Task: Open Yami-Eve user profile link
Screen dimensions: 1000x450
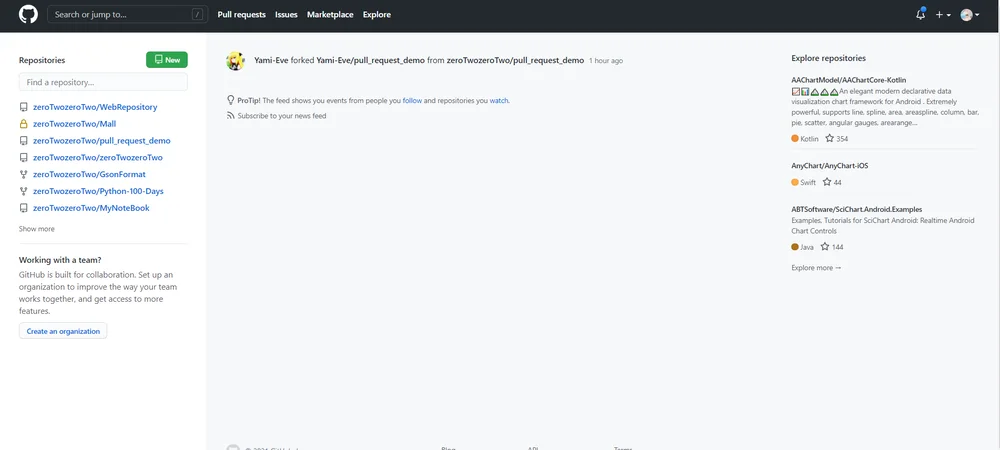Action: (x=271, y=61)
